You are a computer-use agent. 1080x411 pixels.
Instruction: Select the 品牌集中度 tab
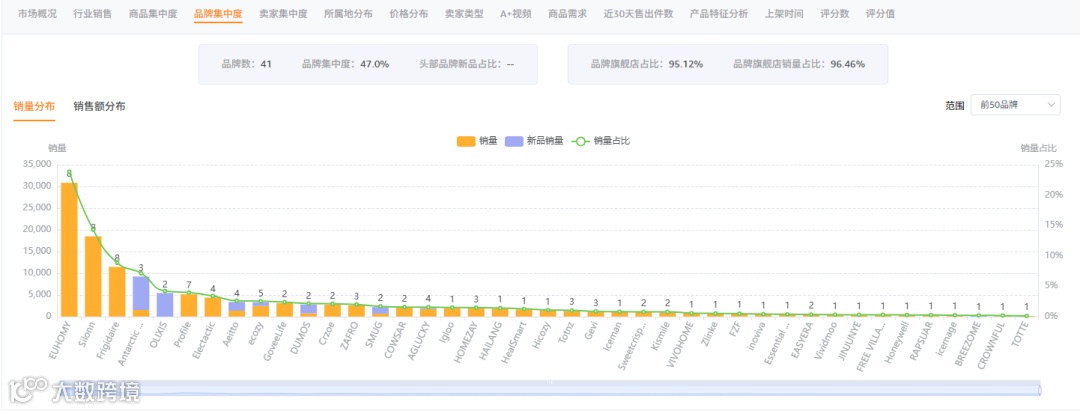218,13
